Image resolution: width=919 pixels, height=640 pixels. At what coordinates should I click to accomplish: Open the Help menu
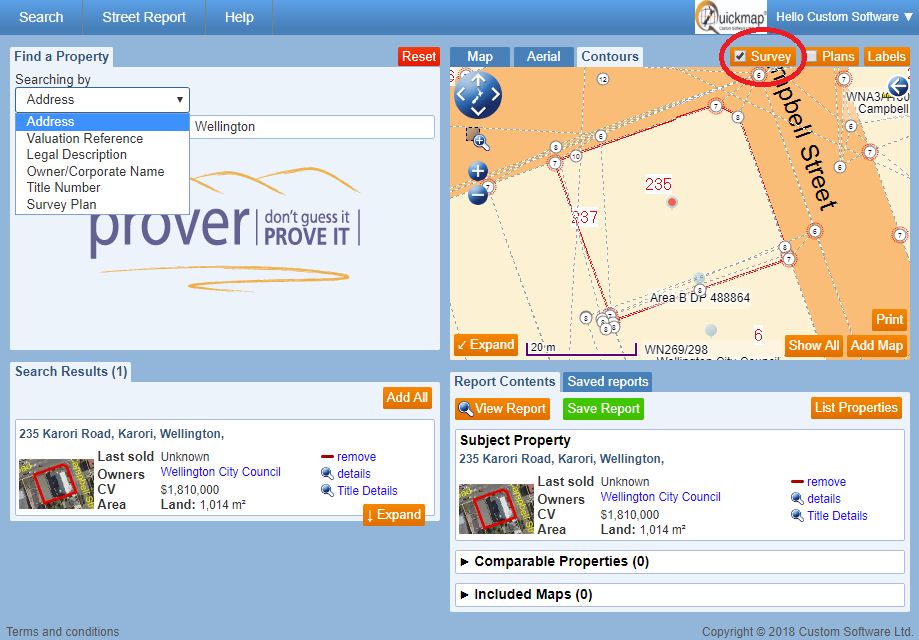pyautogui.click(x=239, y=17)
